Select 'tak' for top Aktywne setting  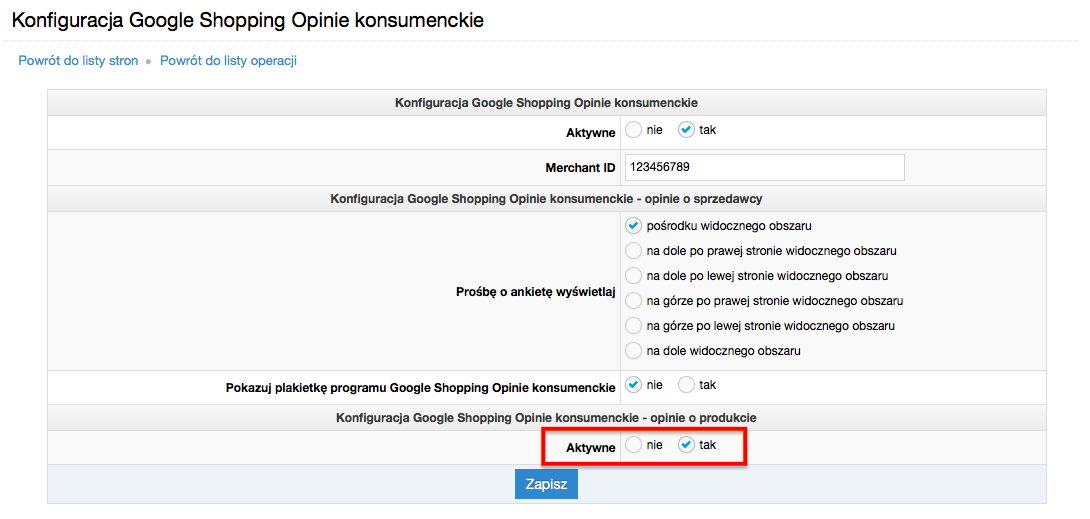[x=686, y=130]
